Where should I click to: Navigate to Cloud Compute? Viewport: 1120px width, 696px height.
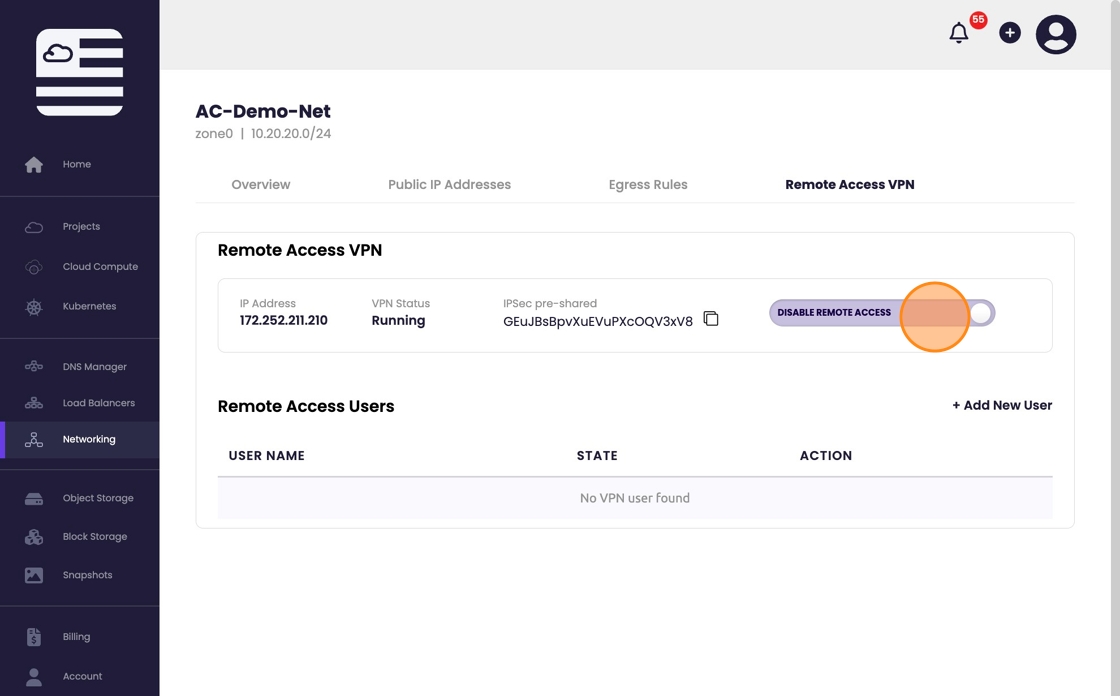point(100,267)
